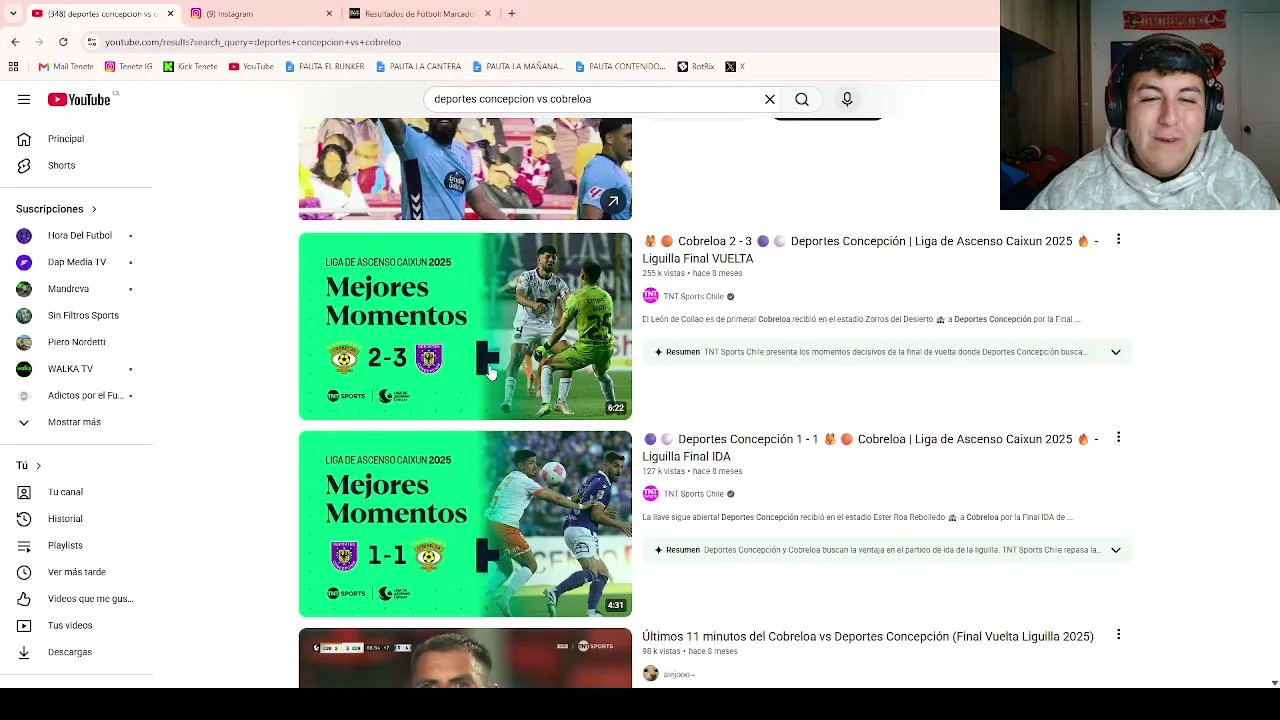Play the Mejores Momentos 2-3 thumbnail
Viewport: 1280px width, 720px height.
tap(465, 326)
